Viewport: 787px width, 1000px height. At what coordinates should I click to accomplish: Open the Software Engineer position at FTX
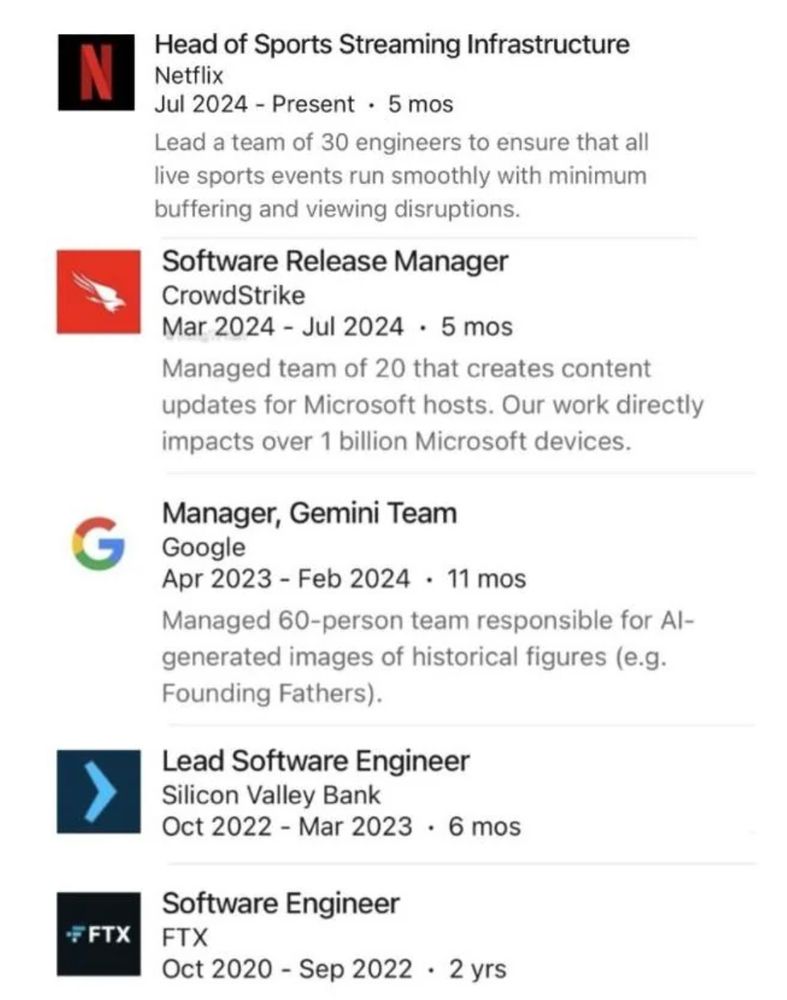[281, 904]
